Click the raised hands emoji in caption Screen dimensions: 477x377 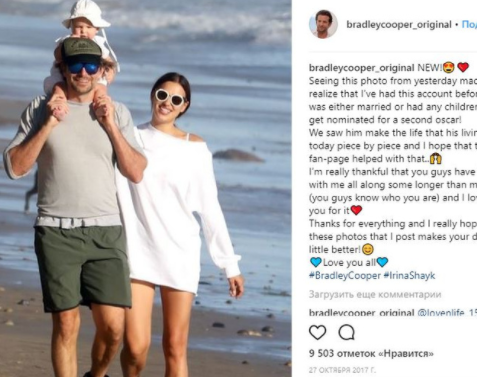436,159
